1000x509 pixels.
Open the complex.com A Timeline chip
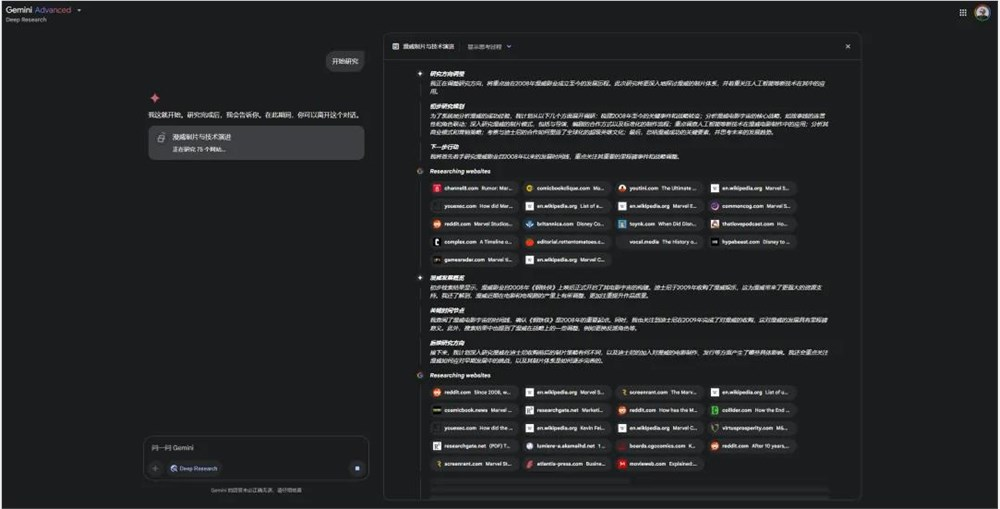473,242
